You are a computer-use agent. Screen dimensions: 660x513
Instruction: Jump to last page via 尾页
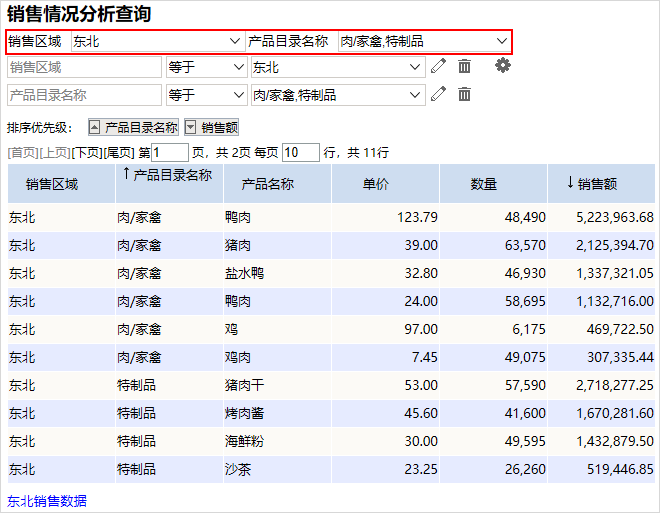tap(119, 152)
